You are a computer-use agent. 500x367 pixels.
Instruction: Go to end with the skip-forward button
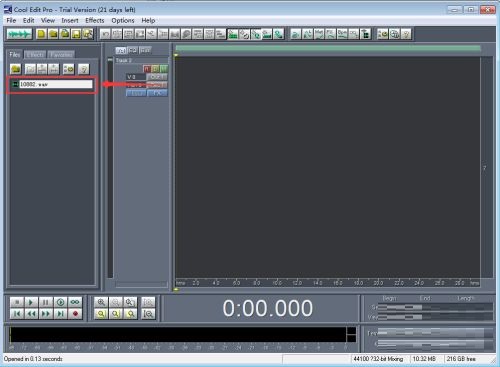(x=60, y=314)
